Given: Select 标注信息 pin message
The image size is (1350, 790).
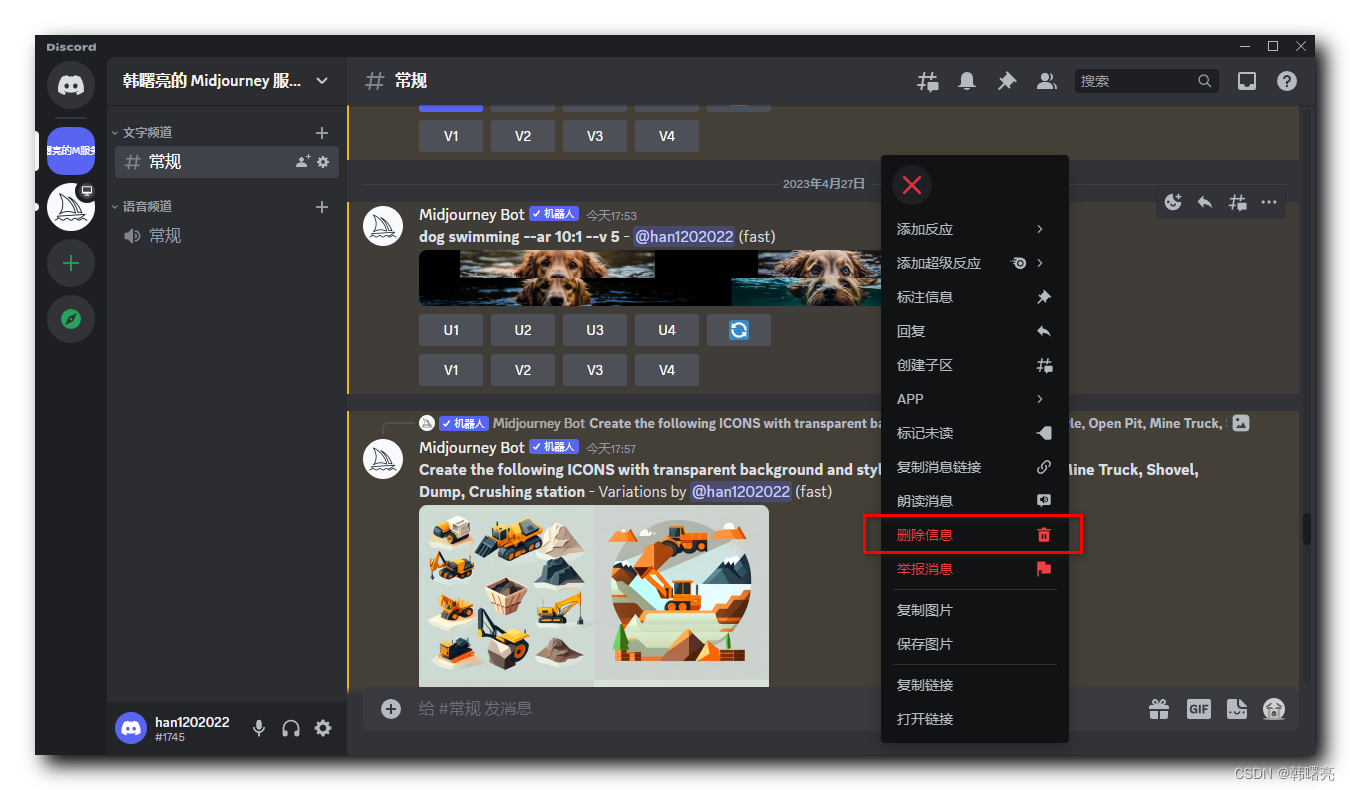Looking at the screenshot, I should (974, 297).
